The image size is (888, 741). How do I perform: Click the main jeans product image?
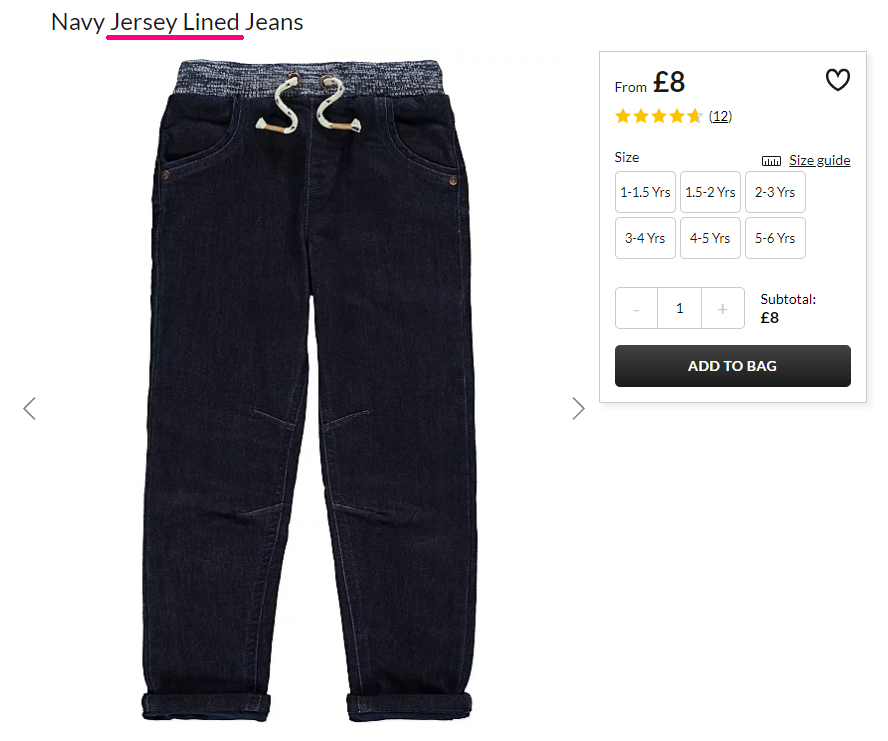click(307, 390)
